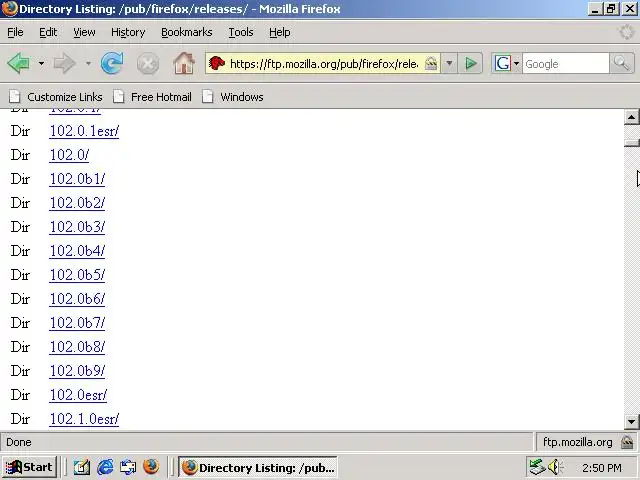Click the network tray icon
This screenshot has width=640, height=480.
[x=537, y=467]
